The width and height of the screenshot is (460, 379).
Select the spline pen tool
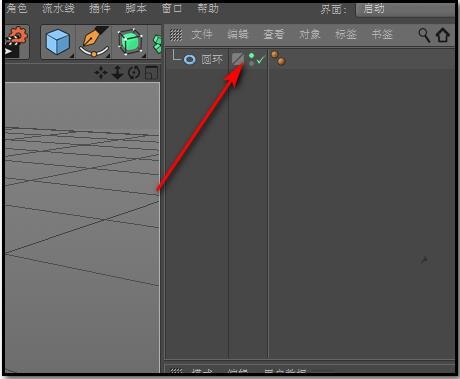[94, 42]
